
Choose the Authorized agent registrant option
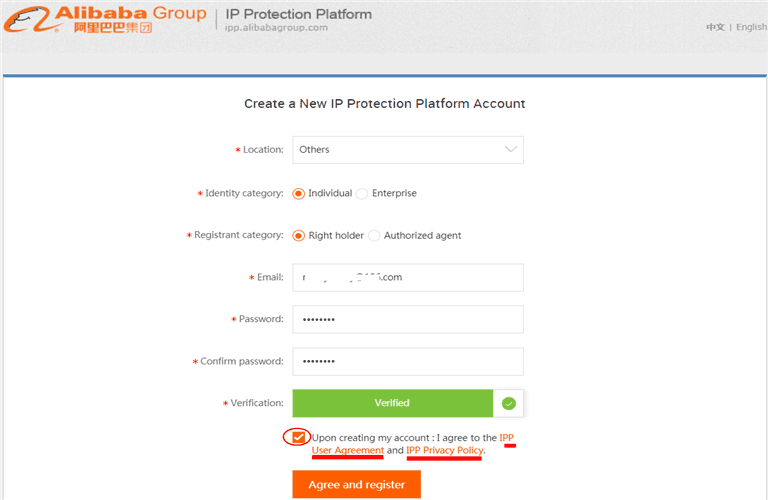pos(374,236)
